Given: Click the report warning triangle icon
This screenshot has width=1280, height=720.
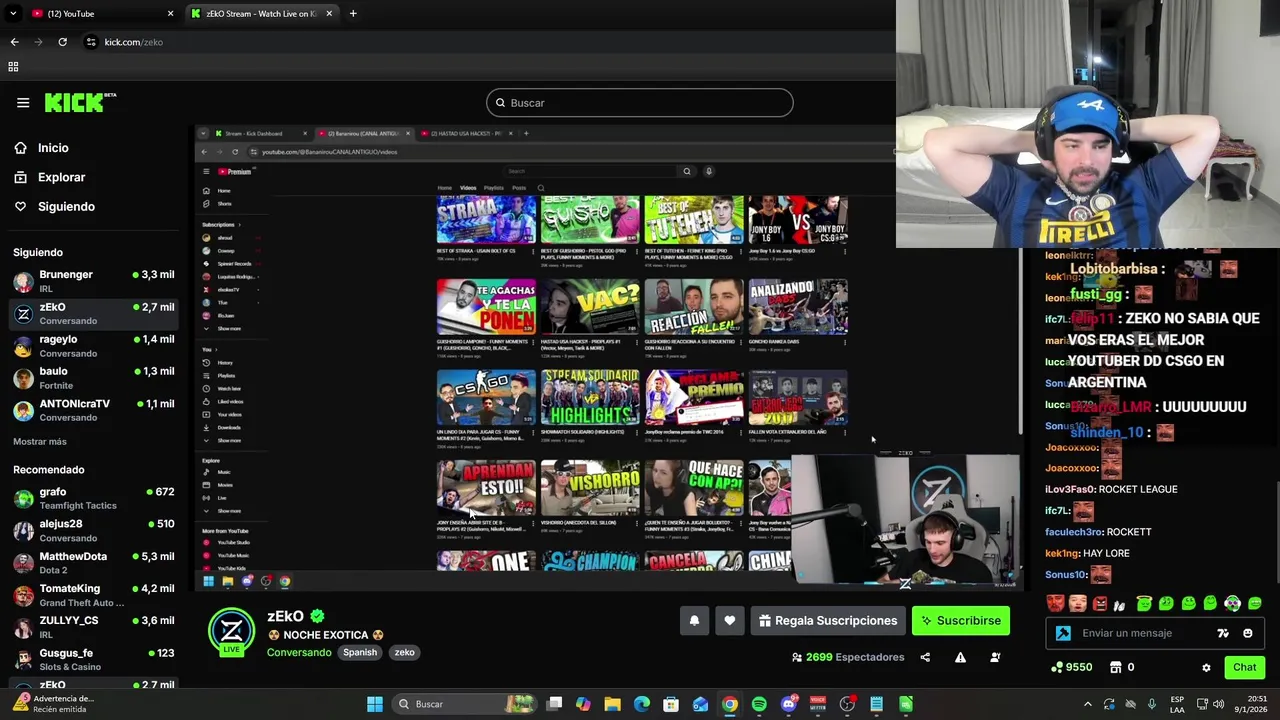Looking at the screenshot, I should (960, 657).
